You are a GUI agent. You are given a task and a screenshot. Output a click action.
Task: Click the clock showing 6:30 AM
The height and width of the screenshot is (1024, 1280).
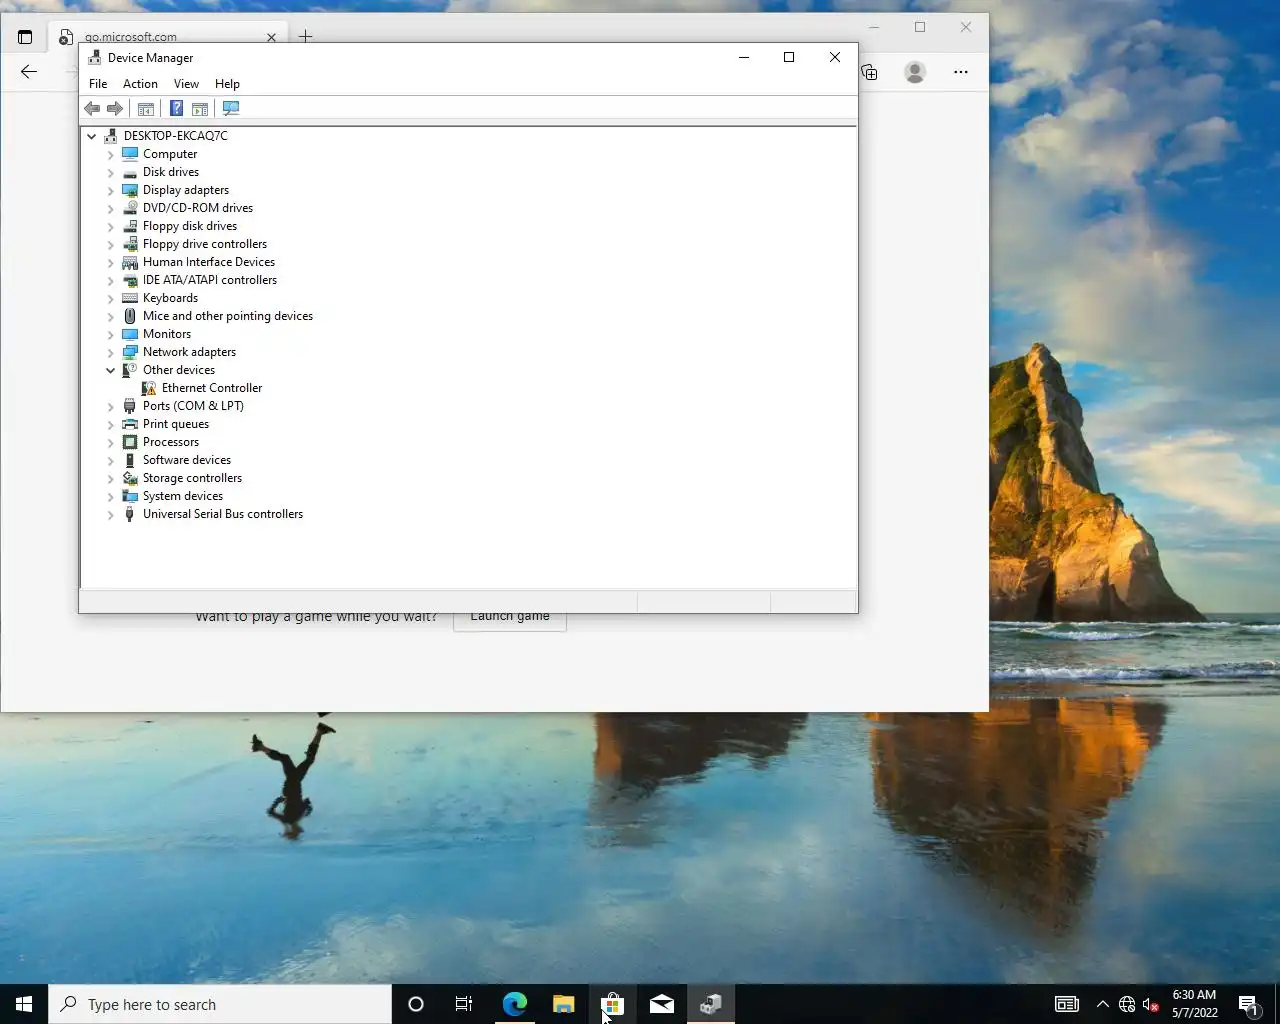[x=1194, y=1004]
